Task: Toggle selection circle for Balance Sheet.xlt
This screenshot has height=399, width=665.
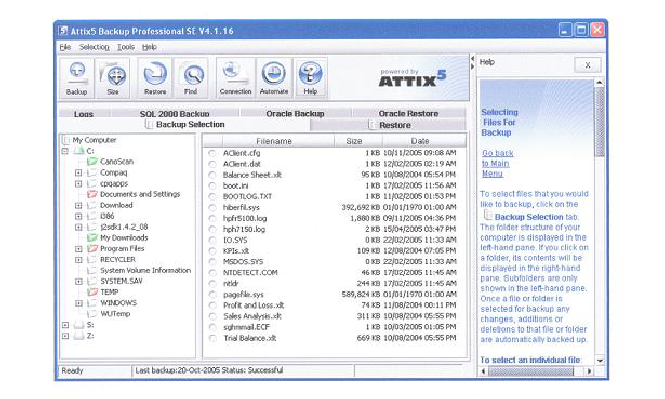Action: point(212,175)
